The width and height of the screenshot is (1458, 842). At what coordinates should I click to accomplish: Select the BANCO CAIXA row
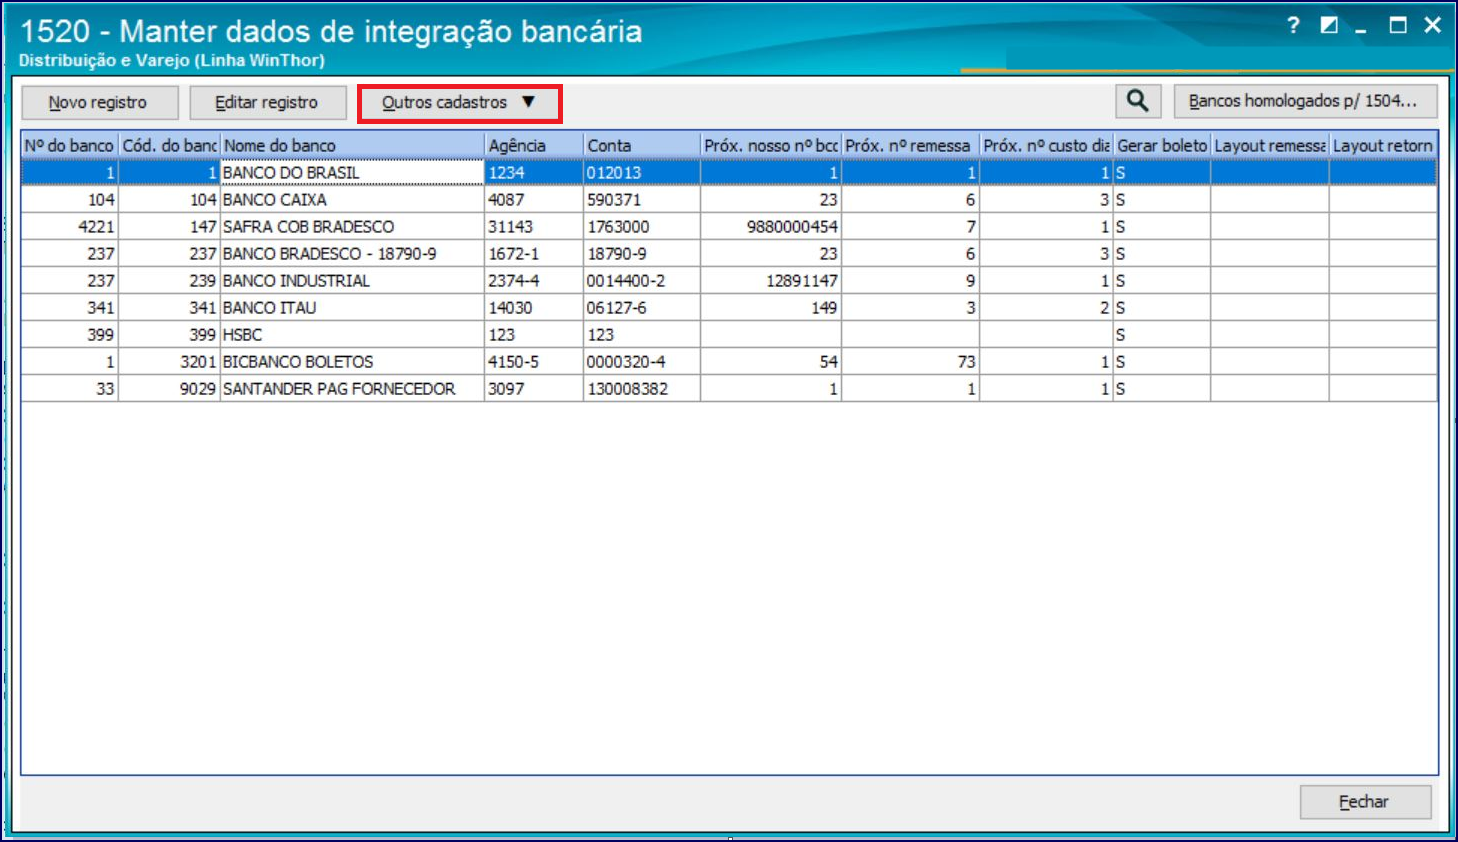[x=729, y=200]
